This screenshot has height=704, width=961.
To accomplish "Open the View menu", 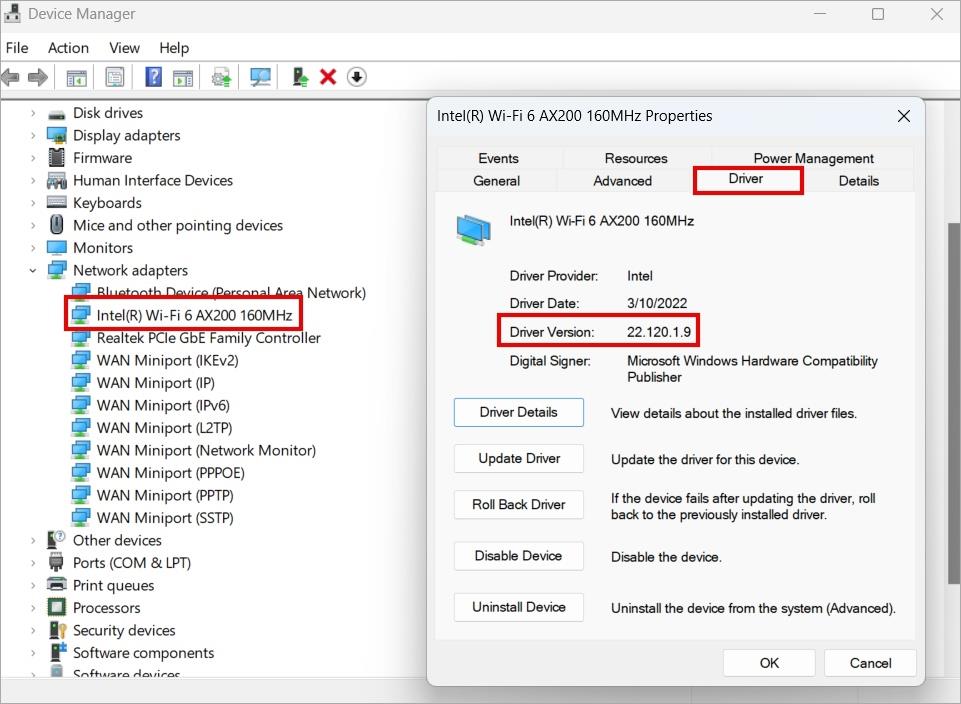I will [x=124, y=48].
